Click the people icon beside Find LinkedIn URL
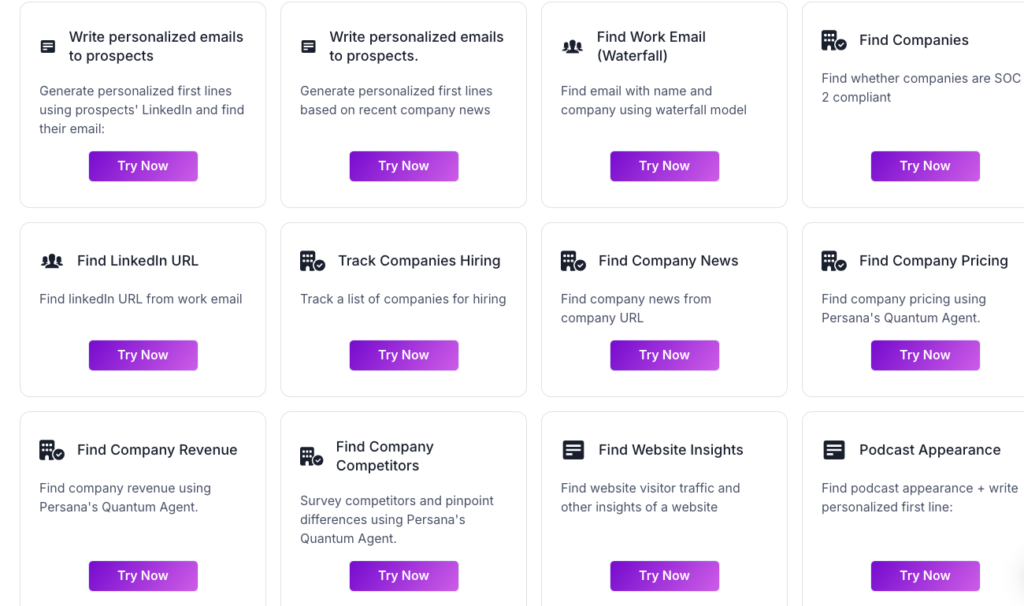This screenshot has width=1024, height=606. (52, 261)
